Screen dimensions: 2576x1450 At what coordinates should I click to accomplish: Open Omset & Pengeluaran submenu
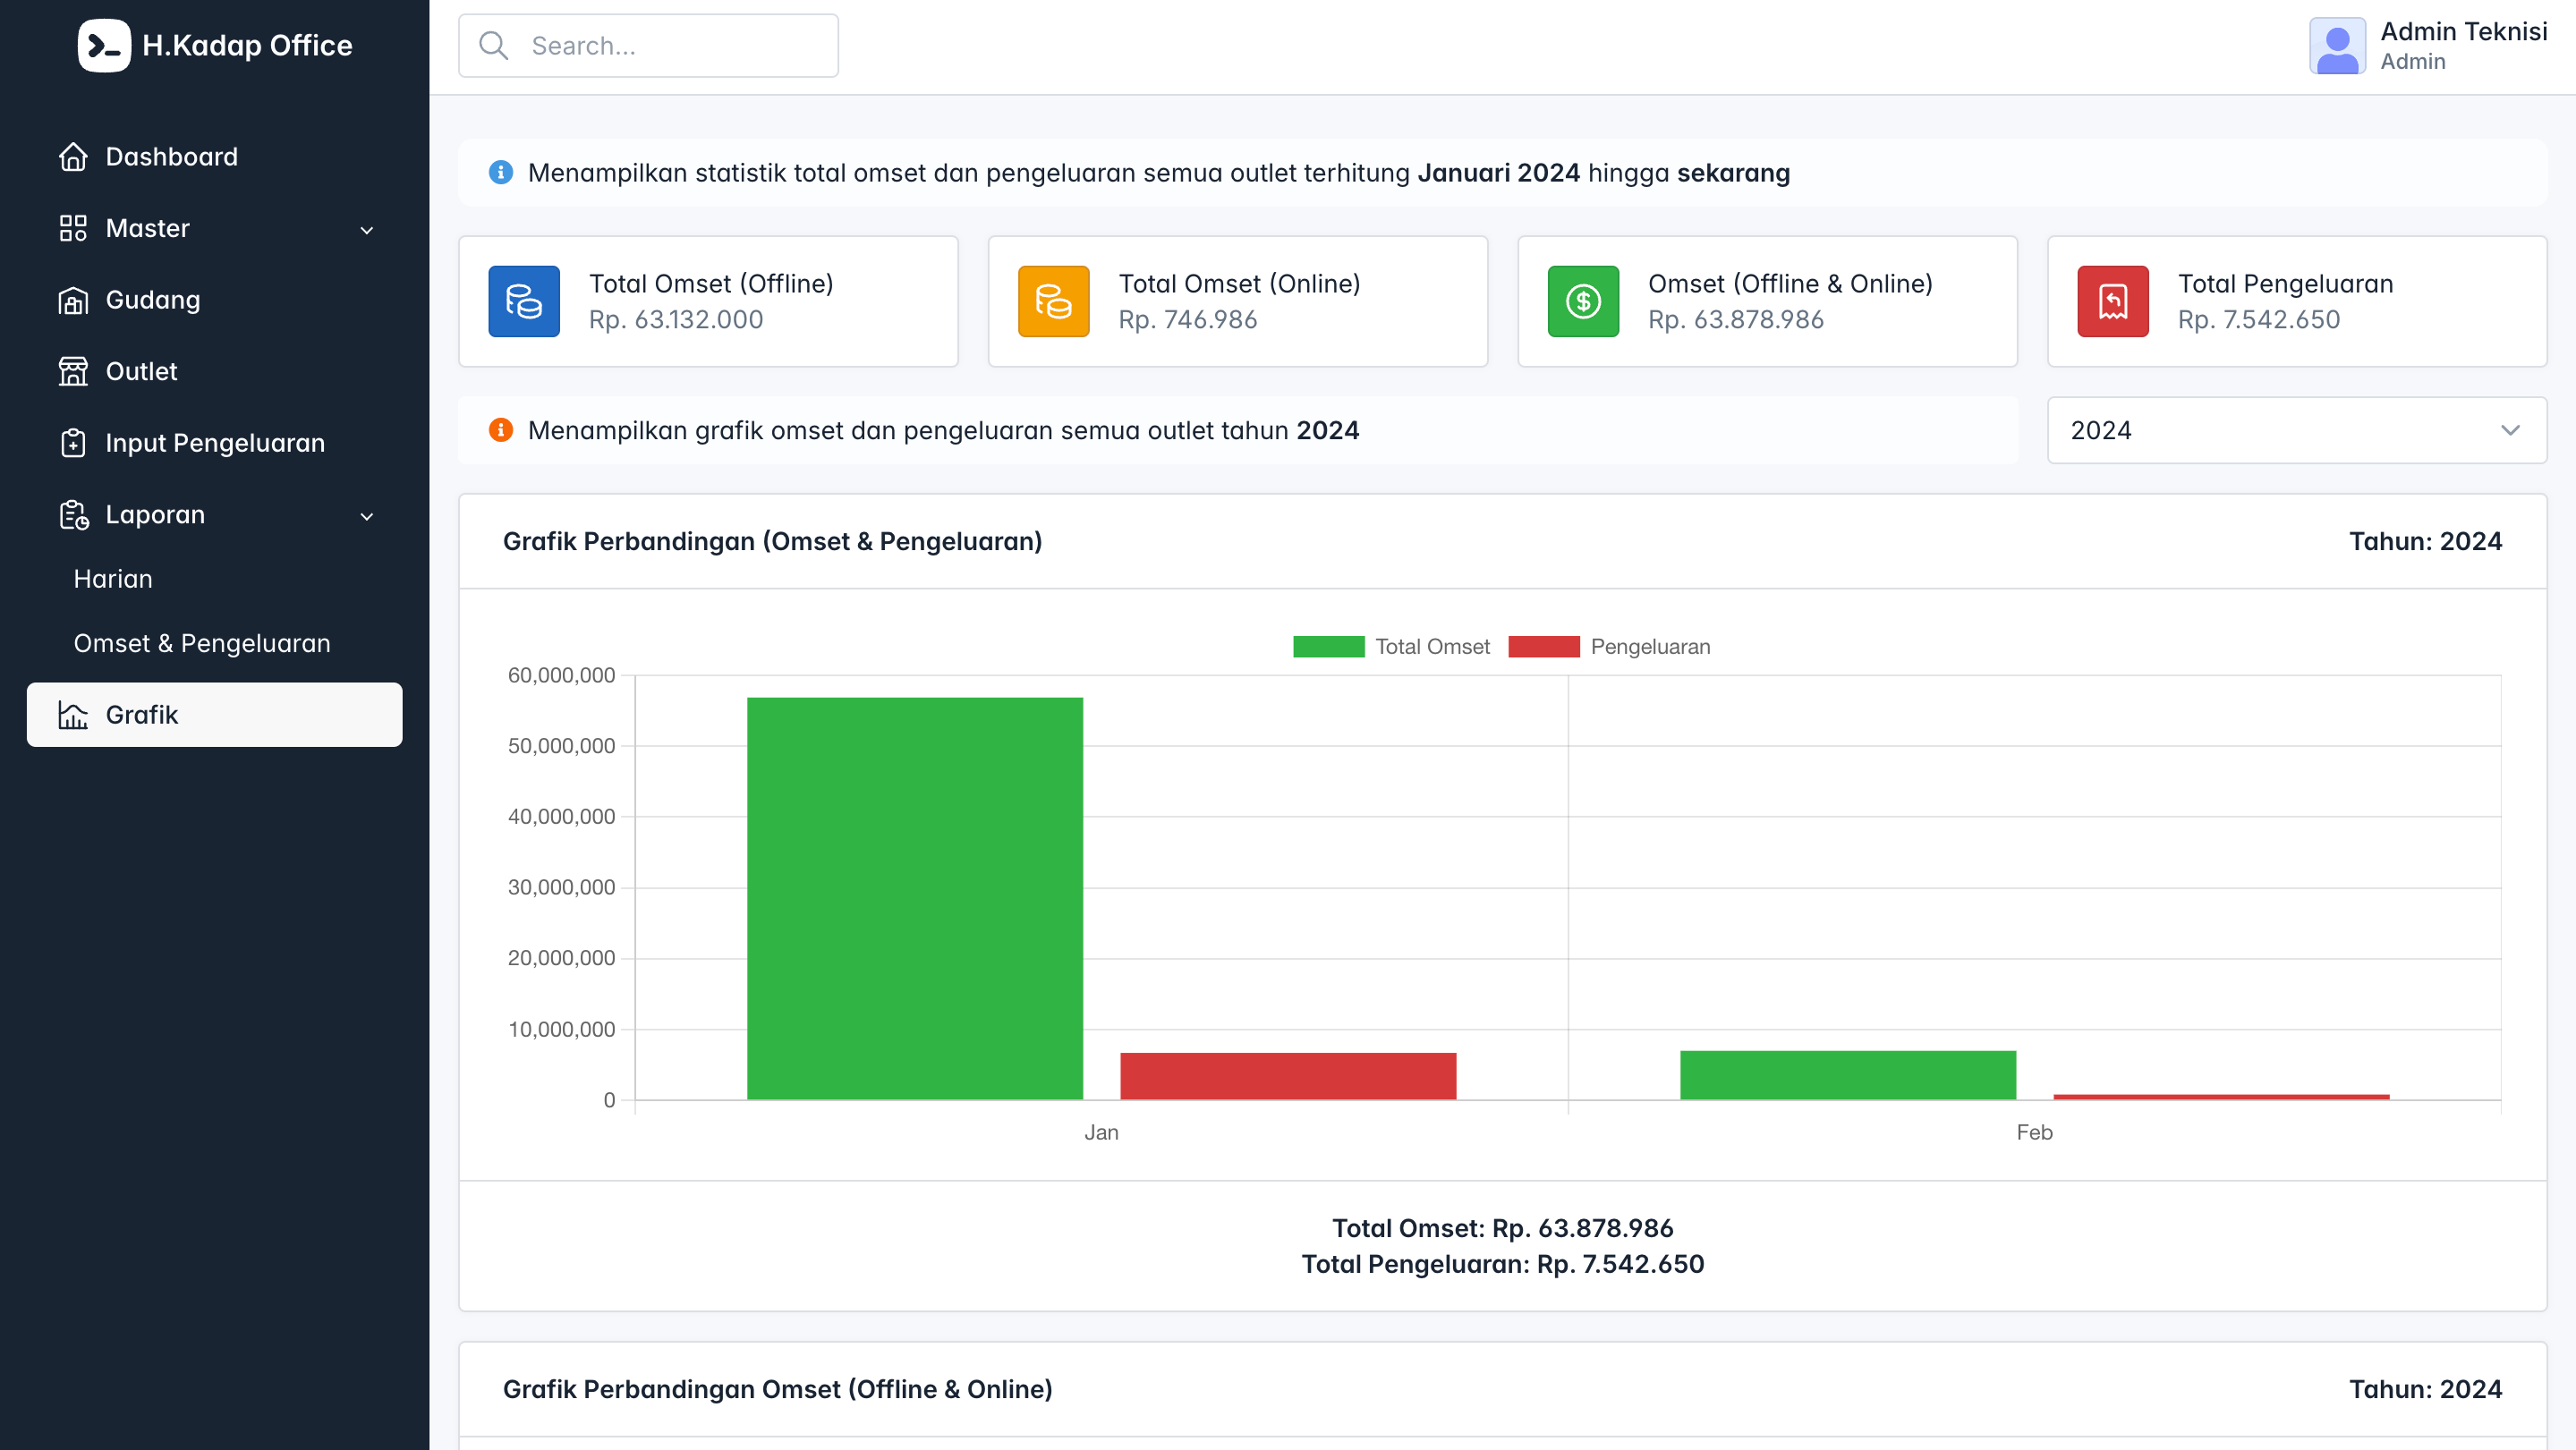click(202, 643)
